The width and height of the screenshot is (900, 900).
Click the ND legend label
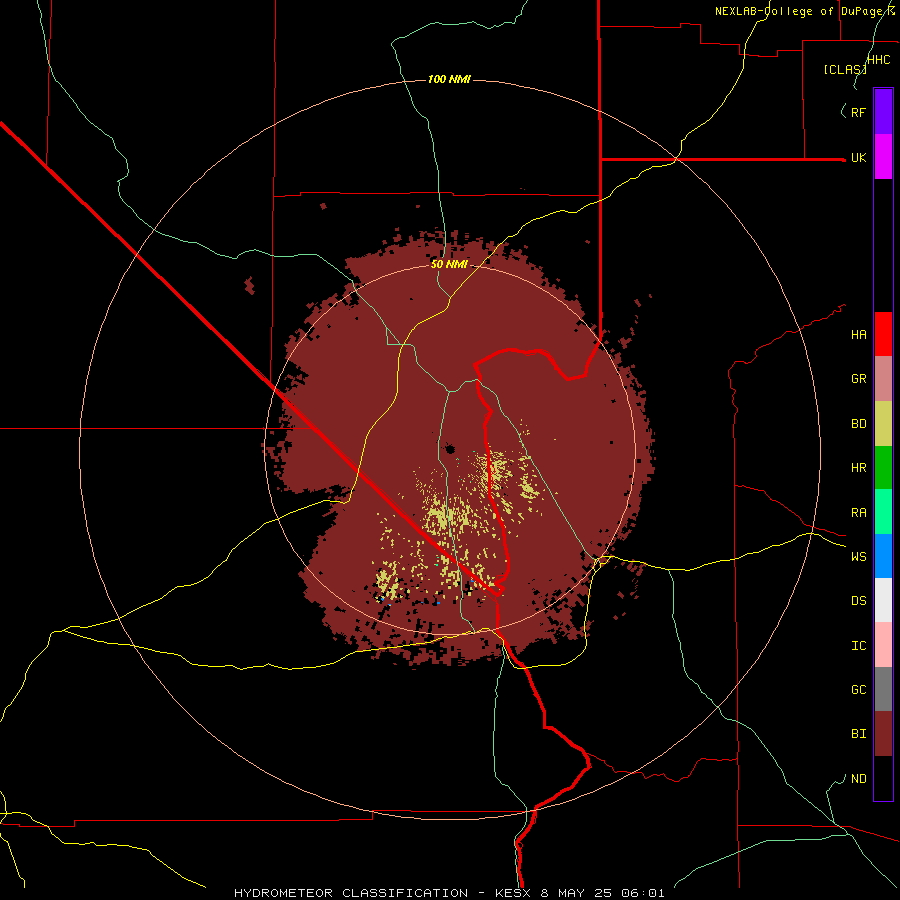tap(859, 779)
